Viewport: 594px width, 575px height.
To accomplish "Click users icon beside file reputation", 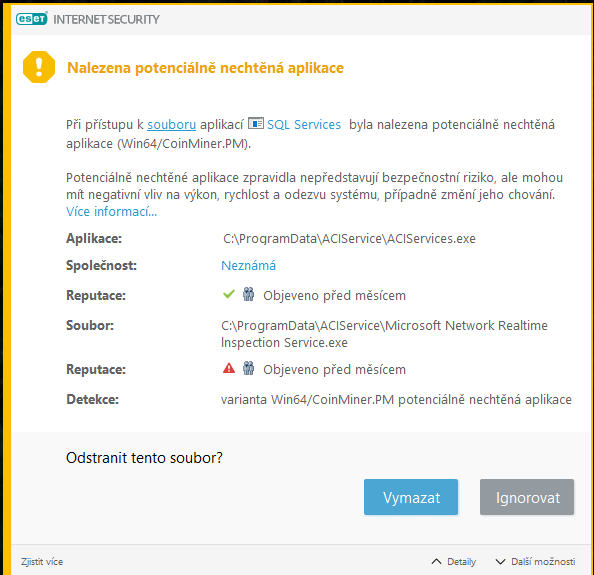I will (249, 368).
